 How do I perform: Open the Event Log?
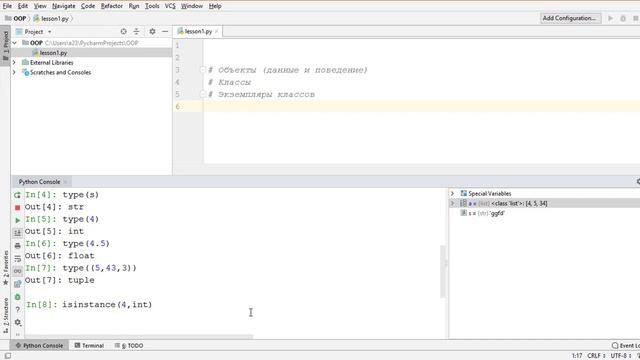pyautogui.click(x=626, y=345)
